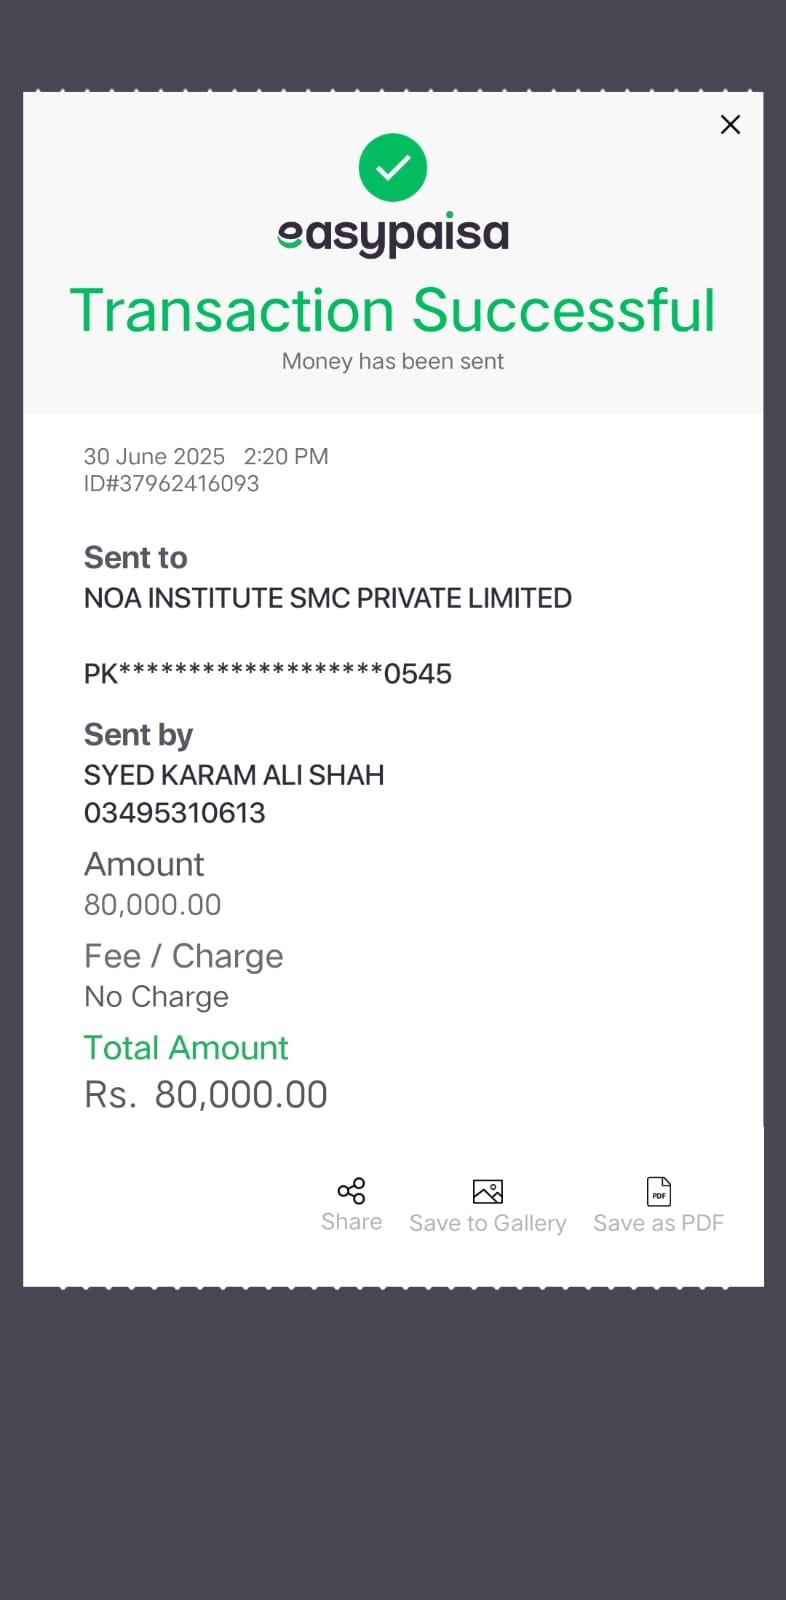Click the easypaisa logo
This screenshot has width=786, height=1600.
click(x=393, y=234)
